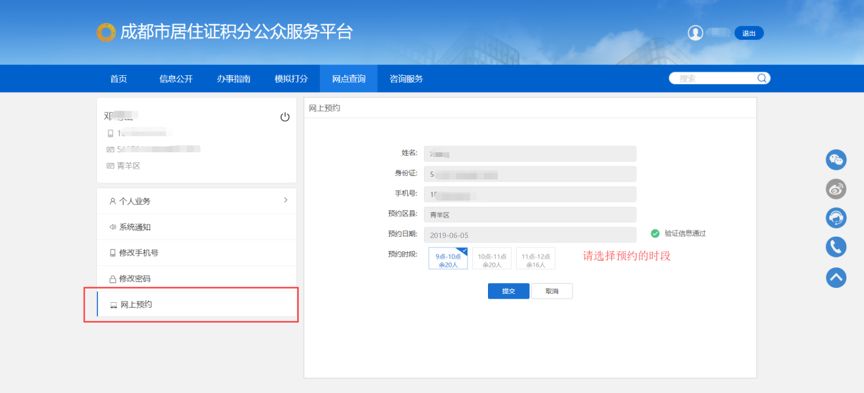864x393 pixels.
Task: Click the lock icon beside 修改密码
Action: (x=112, y=279)
